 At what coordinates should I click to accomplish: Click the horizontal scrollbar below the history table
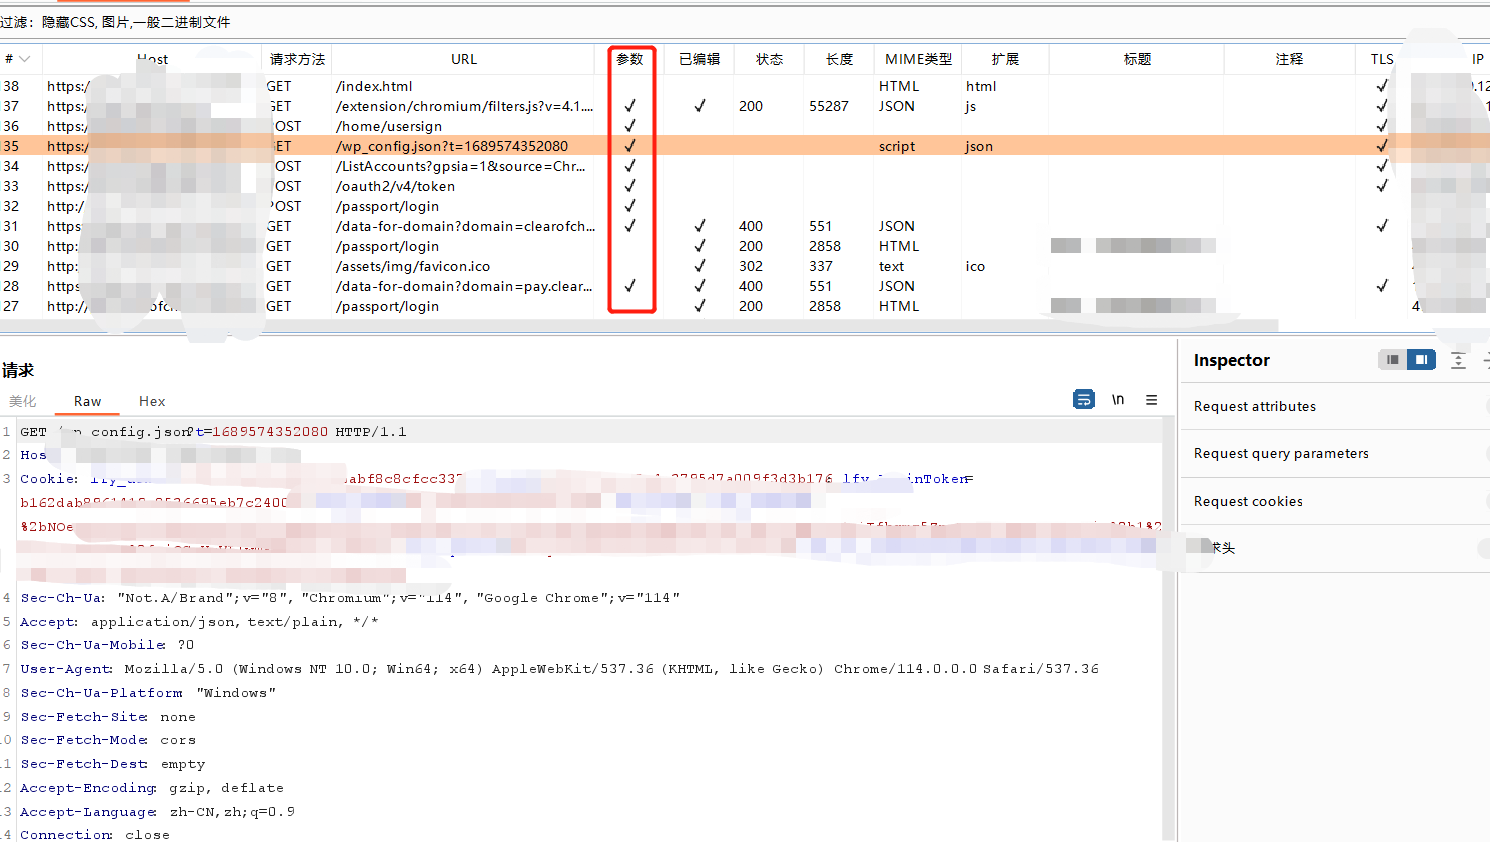[x=640, y=326]
